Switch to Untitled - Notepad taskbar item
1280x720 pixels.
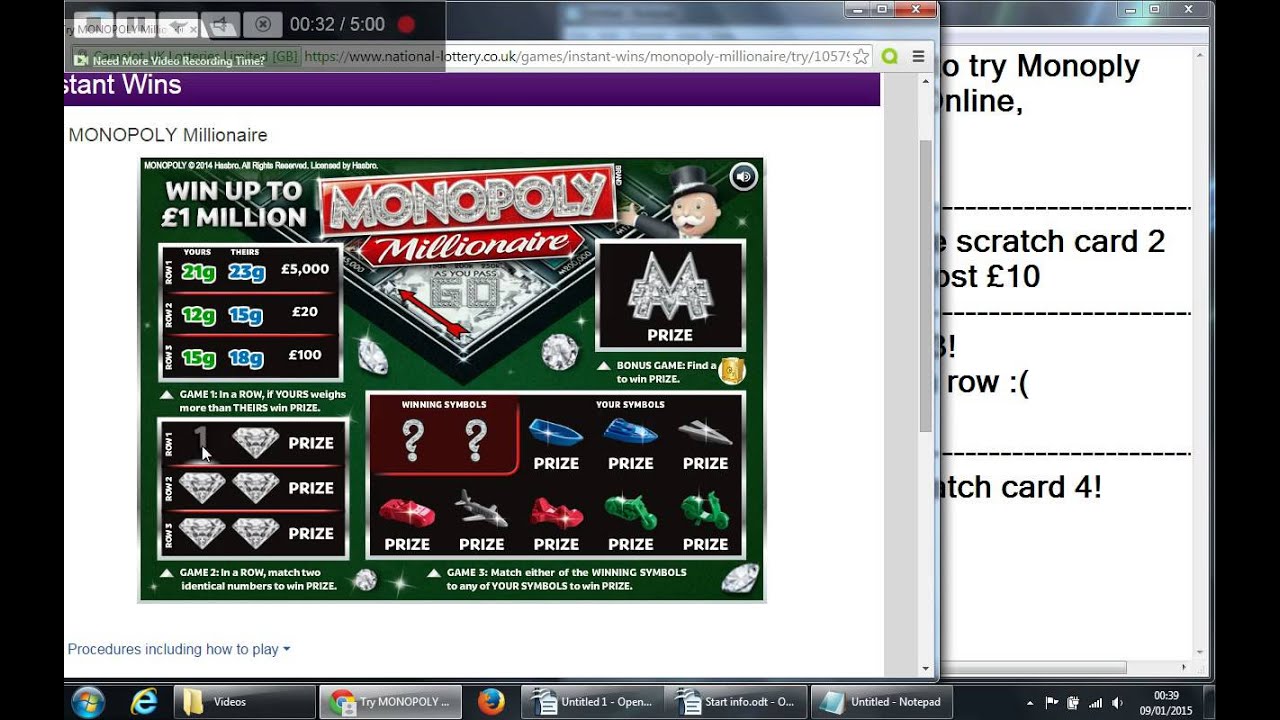882,702
